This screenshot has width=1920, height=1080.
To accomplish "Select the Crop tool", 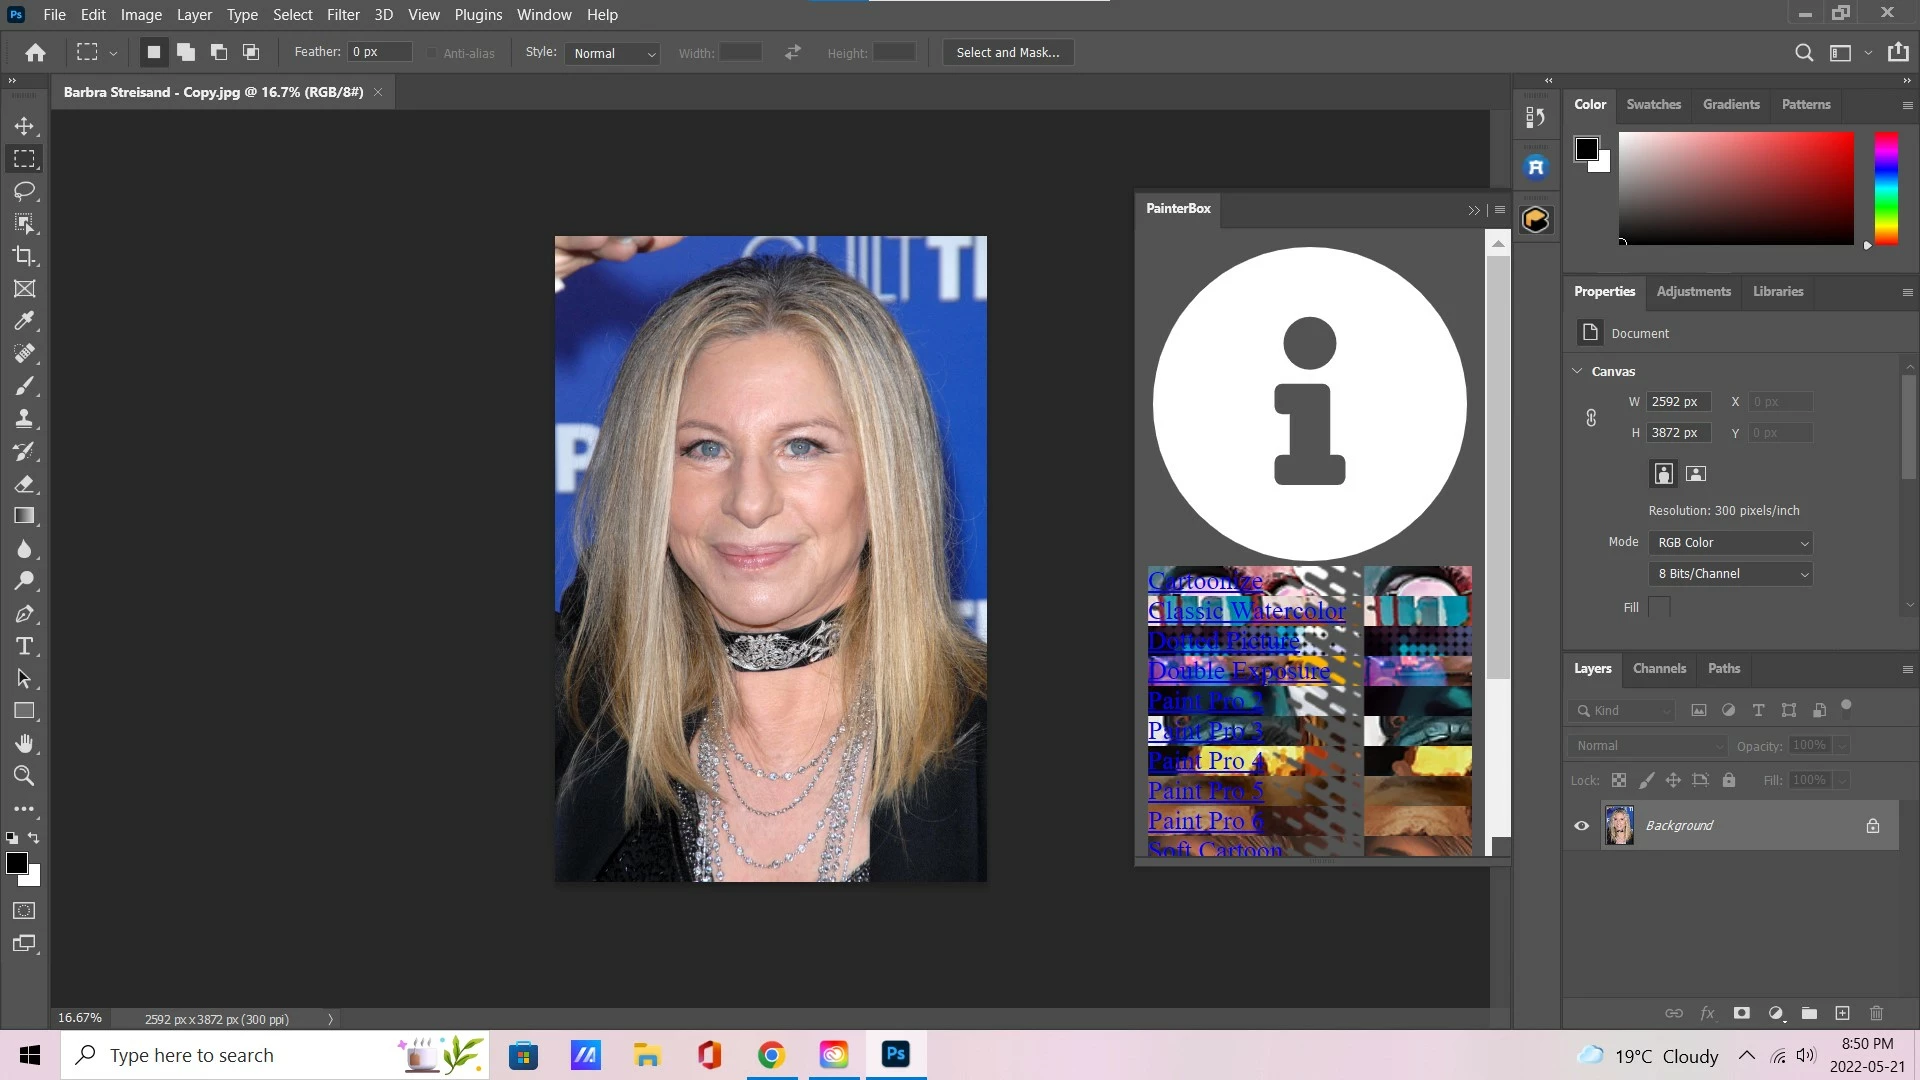I will [24, 256].
